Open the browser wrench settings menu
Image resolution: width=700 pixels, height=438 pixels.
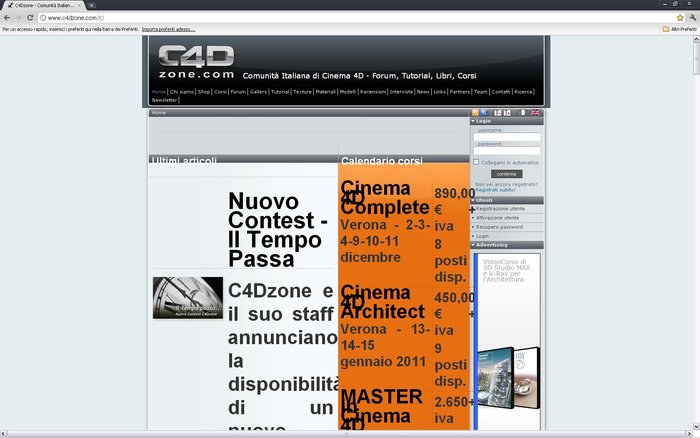click(692, 18)
